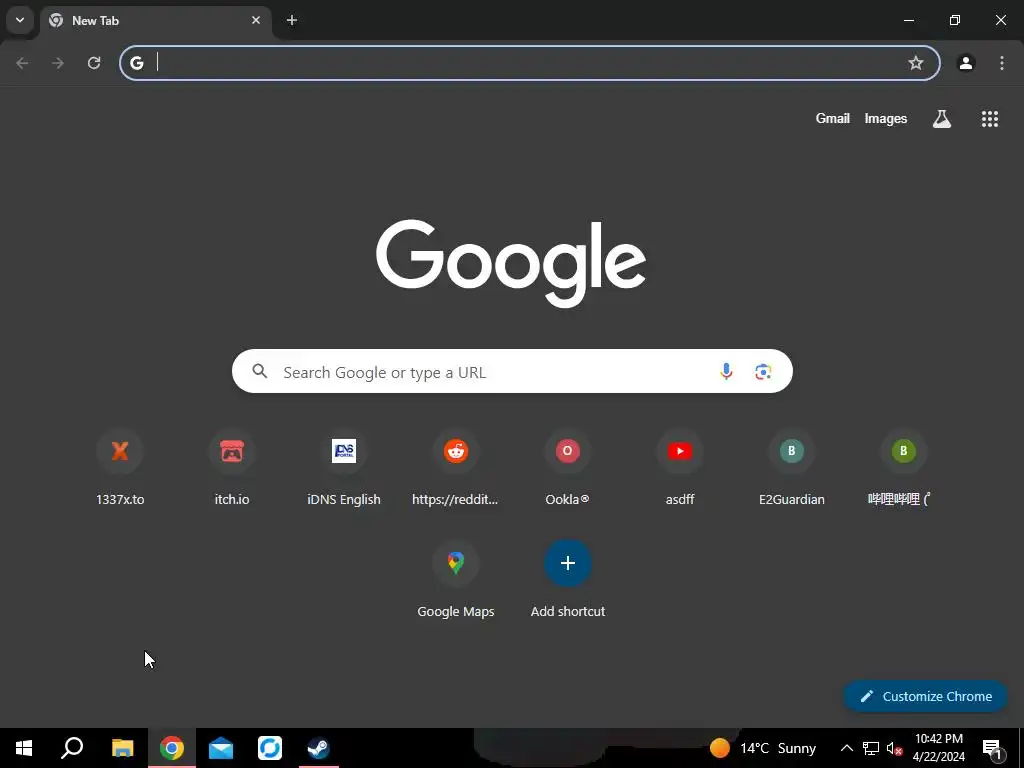This screenshot has height=768, width=1024.
Task: Open the 1337x.to shortcut
Action: (120, 468)
